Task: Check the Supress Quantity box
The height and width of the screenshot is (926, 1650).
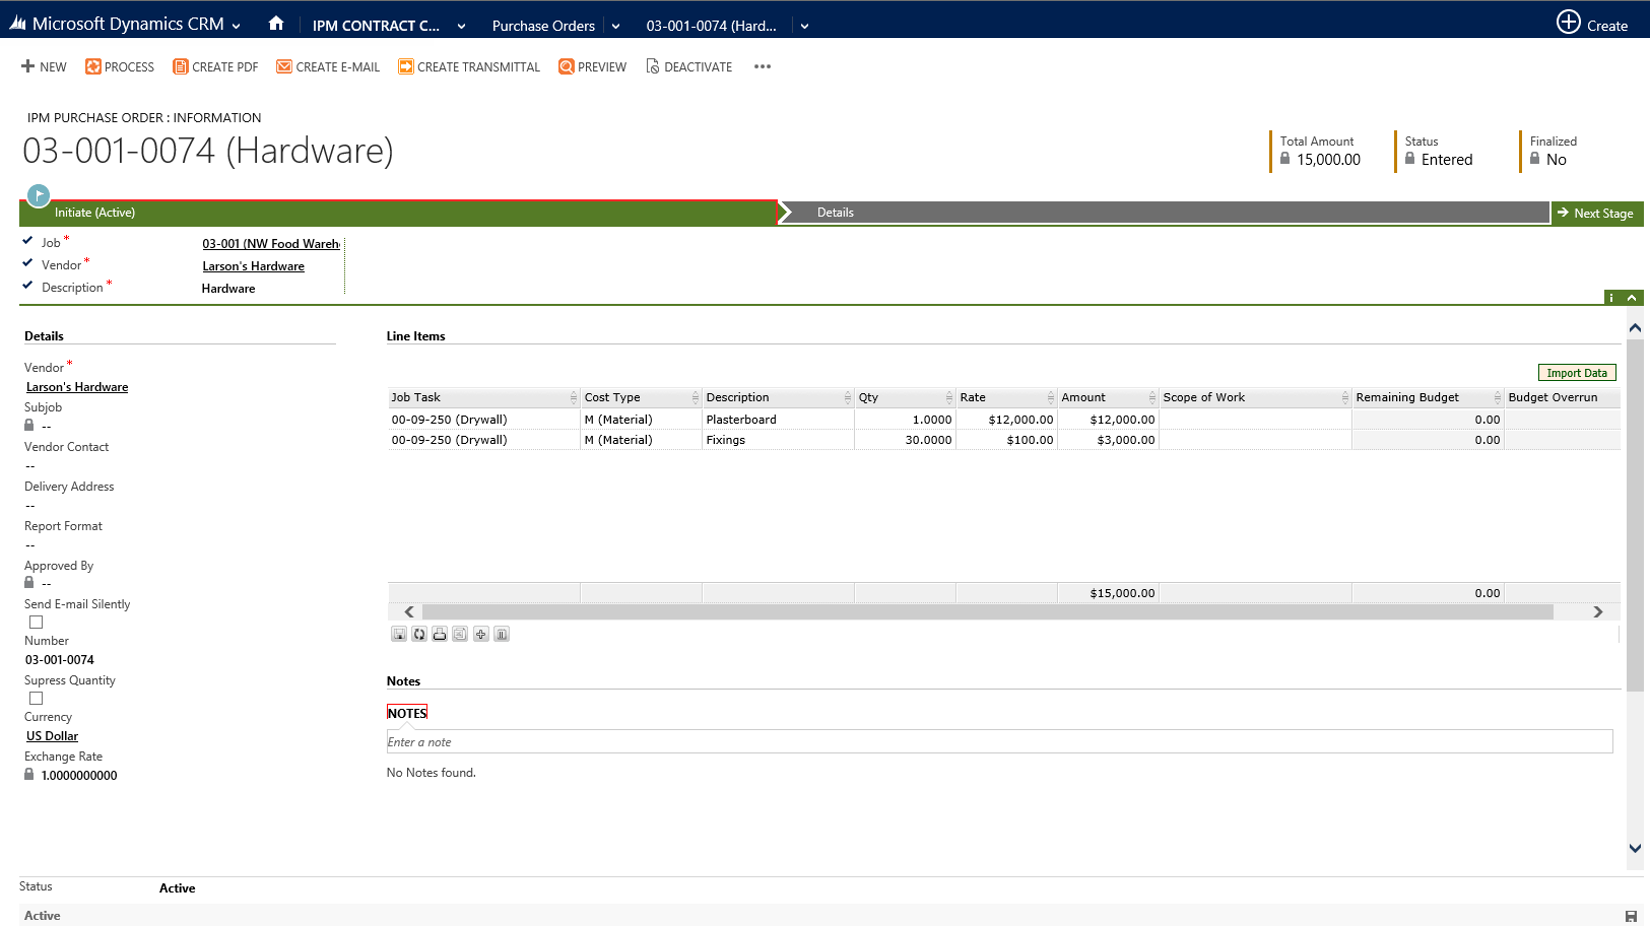Action: click(x=35, y=698)
